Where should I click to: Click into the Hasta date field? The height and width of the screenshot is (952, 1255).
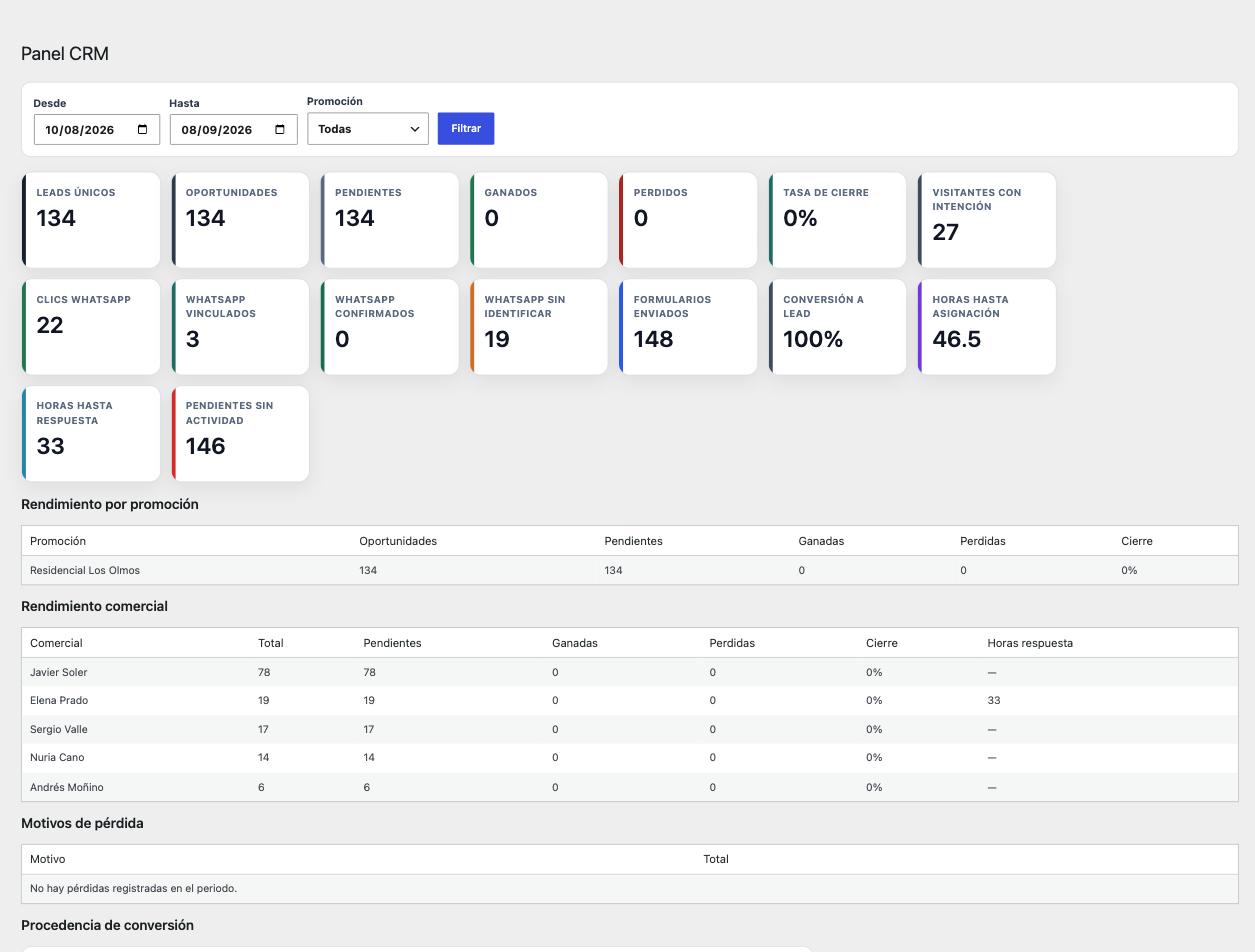pos(233,130)
